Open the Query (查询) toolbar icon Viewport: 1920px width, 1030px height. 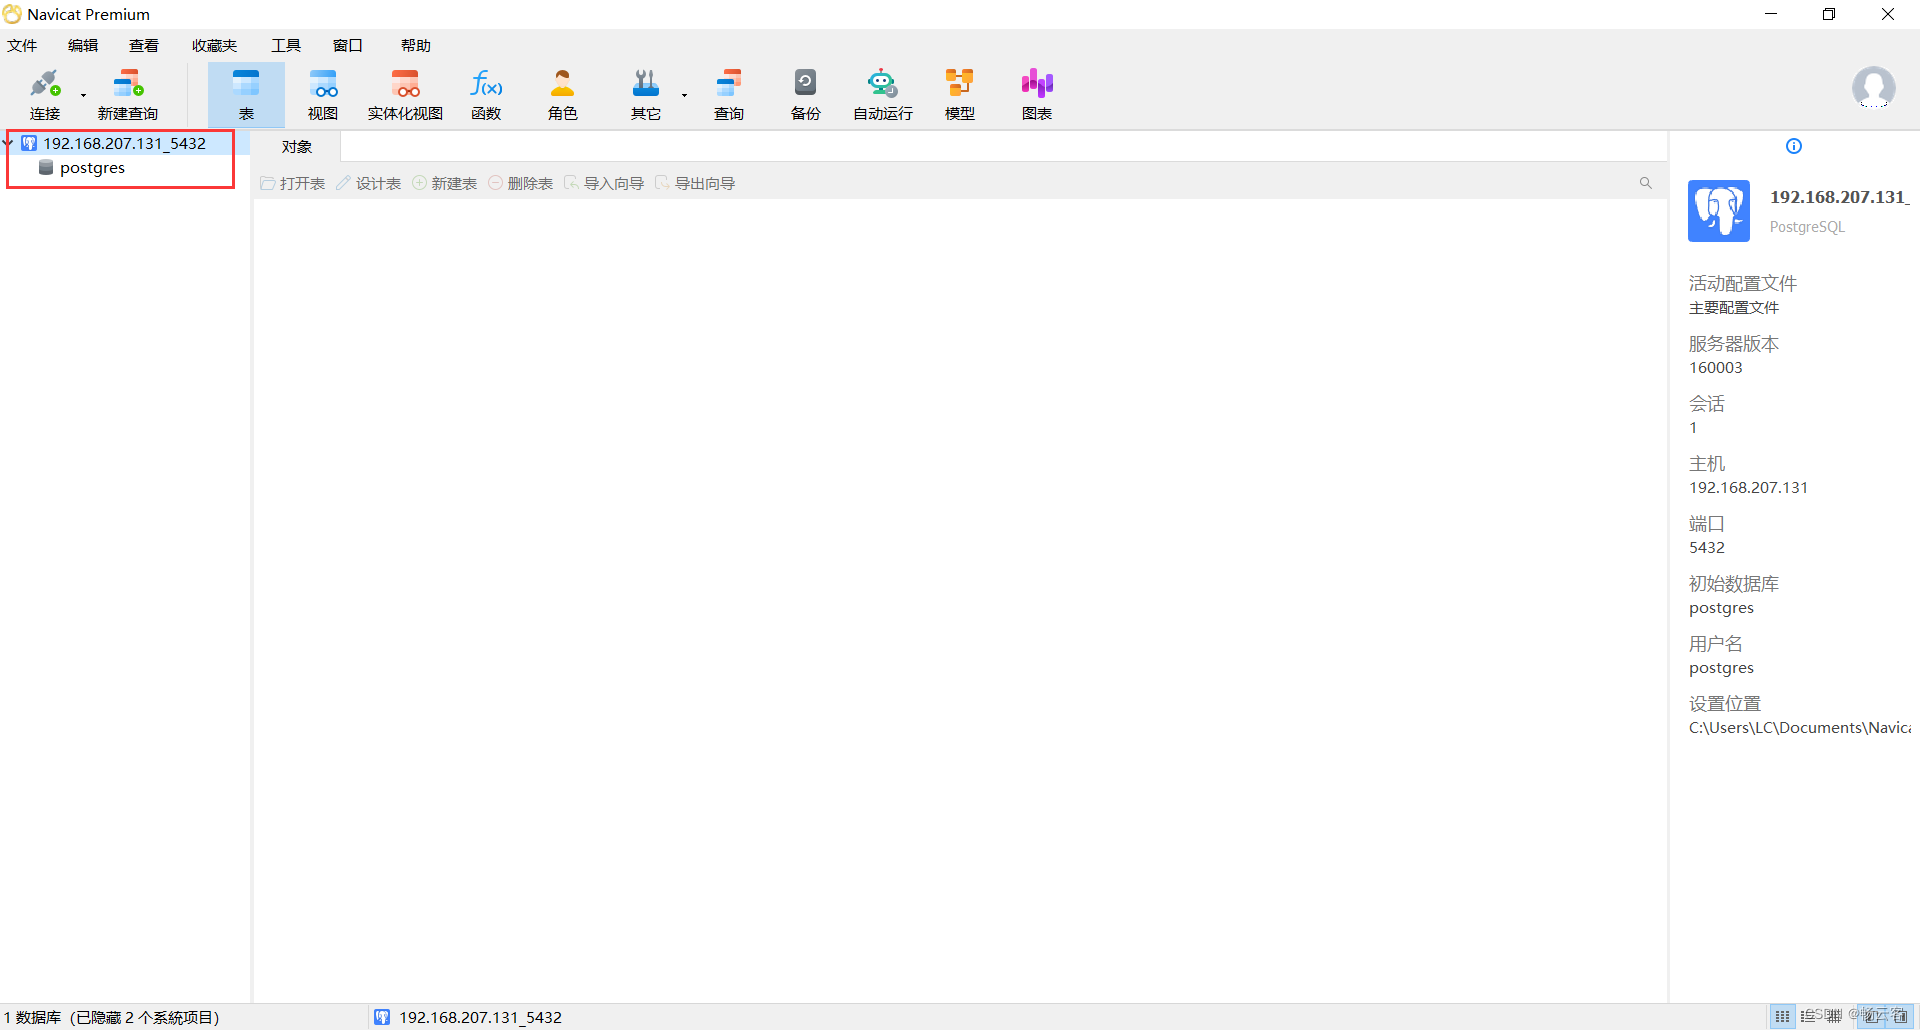tap(729, 94)
